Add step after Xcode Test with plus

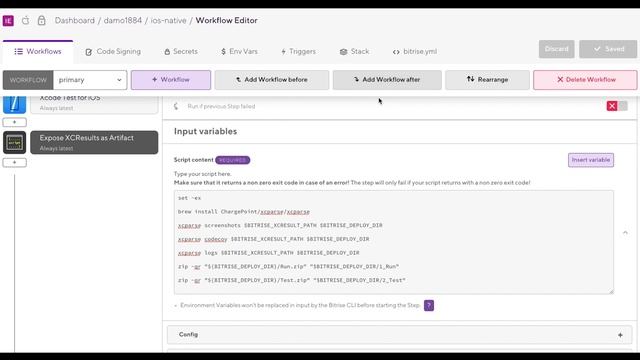tap(14, 122)
